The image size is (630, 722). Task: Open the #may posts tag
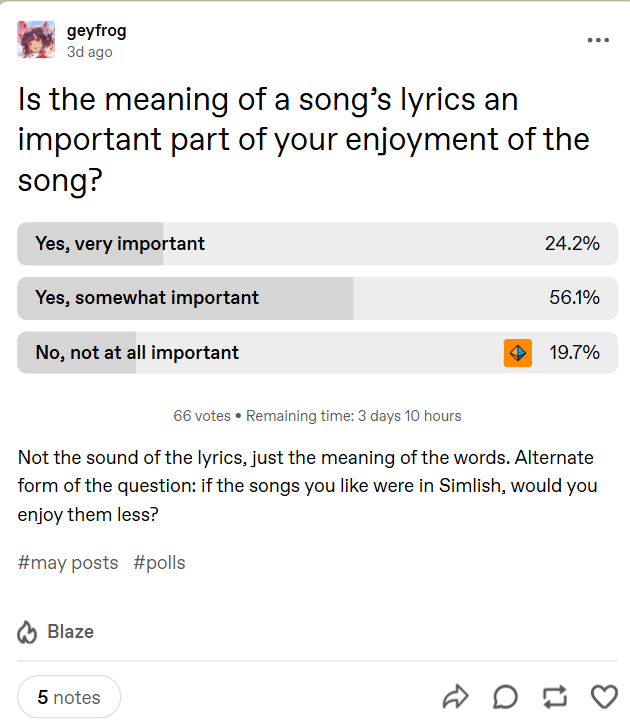68,562
